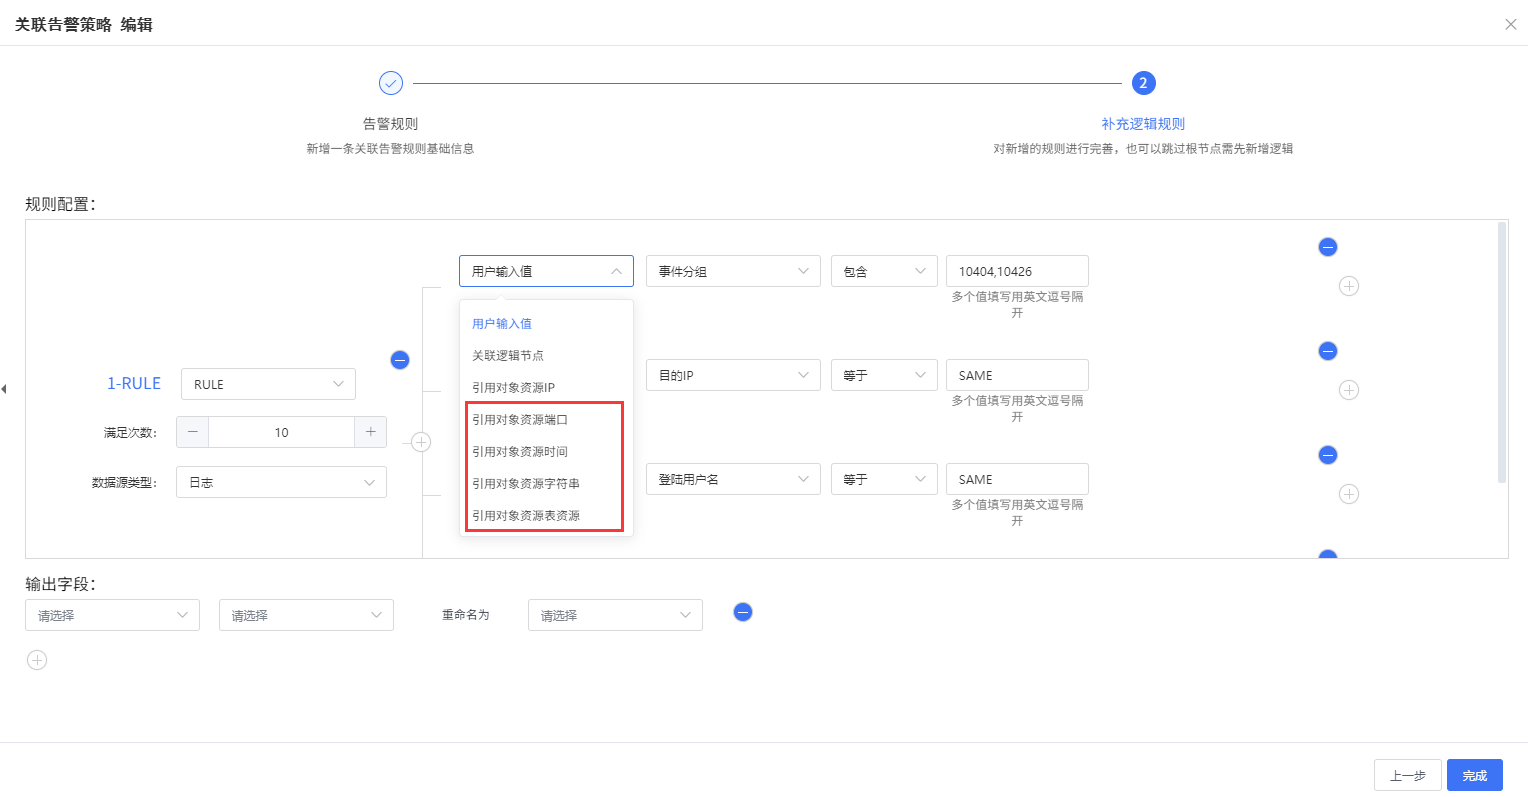Remove the output field row
Image resolution: width=1528 pixels, height=797 pixels.
[x=742, y=612]
